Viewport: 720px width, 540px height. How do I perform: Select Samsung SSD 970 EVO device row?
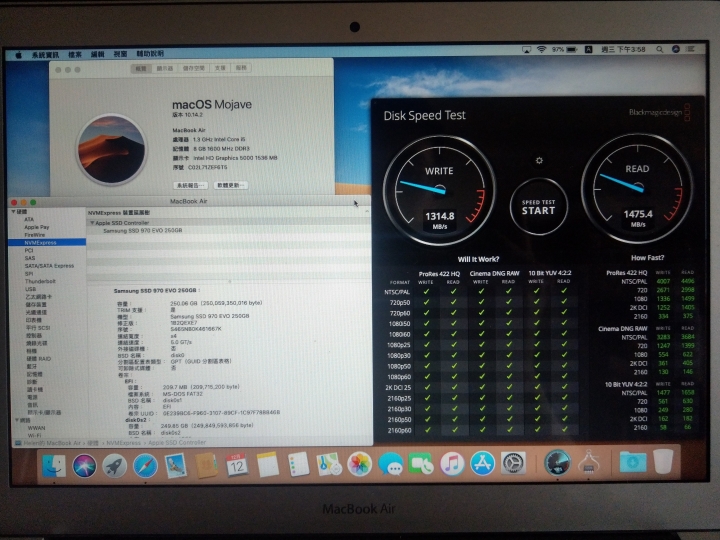(228, 231)
